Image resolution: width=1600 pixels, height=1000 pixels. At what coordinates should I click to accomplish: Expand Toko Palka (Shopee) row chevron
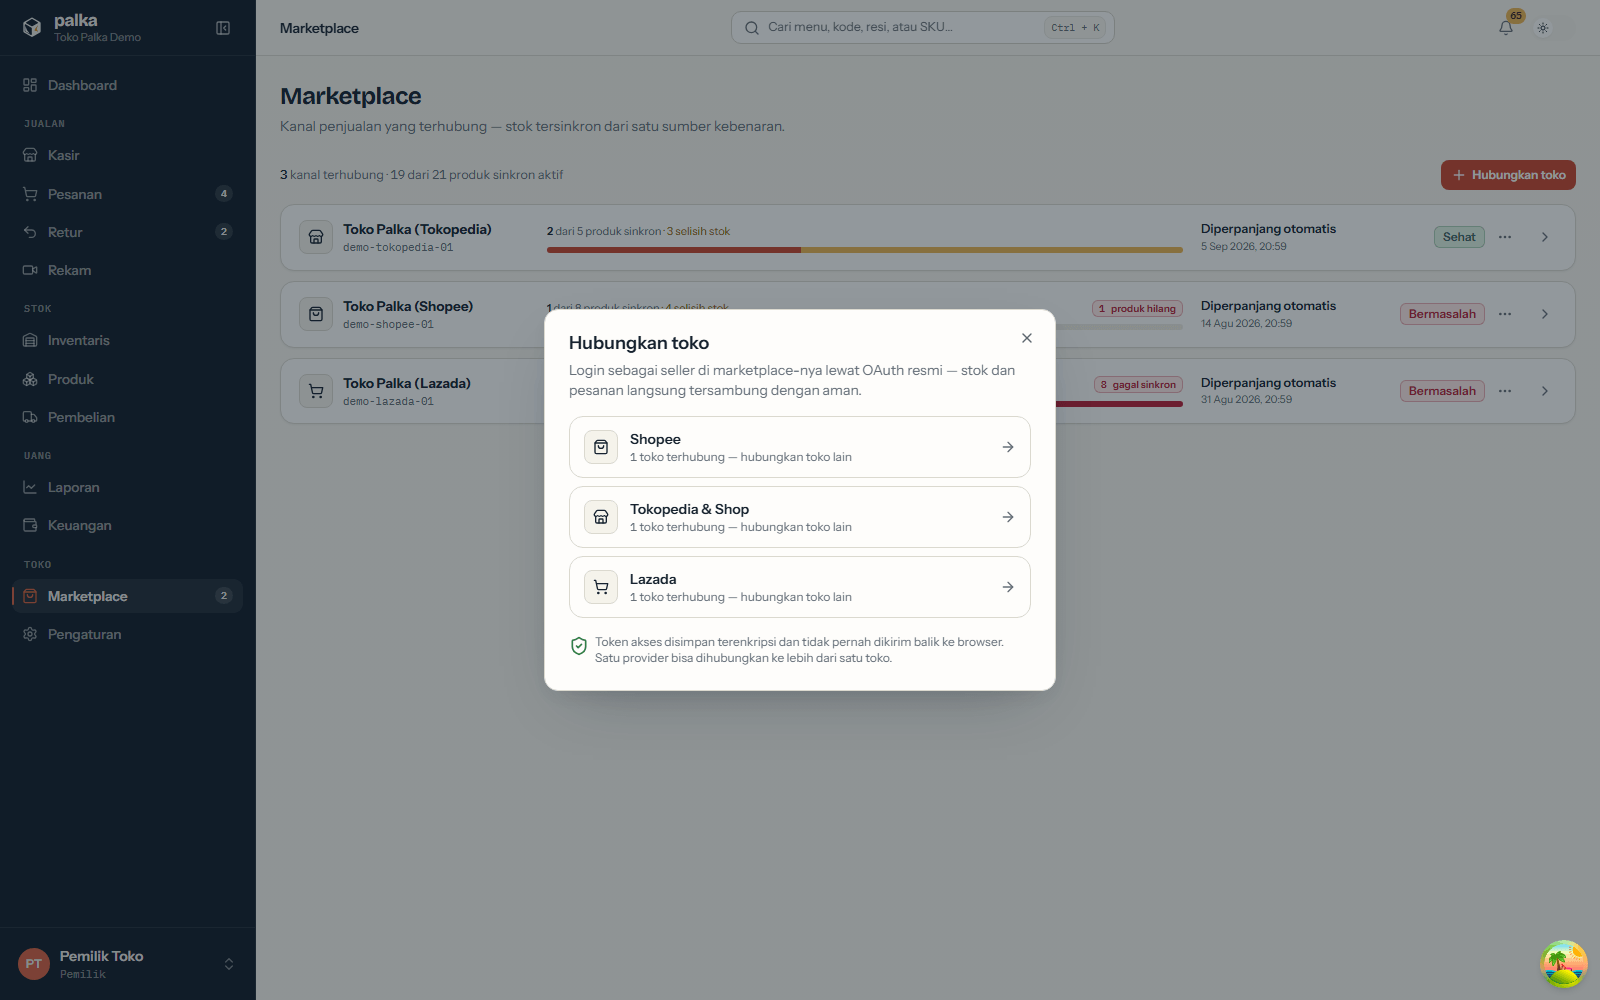(x=1545, y=314)
